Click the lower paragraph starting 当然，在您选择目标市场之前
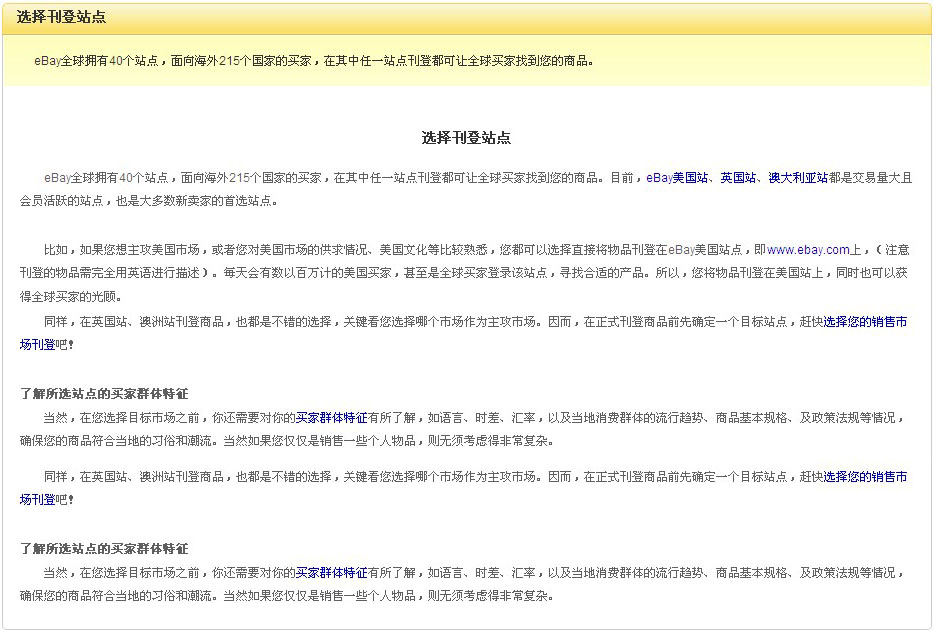This screenshot has width=934, height=639. (600, 573)
